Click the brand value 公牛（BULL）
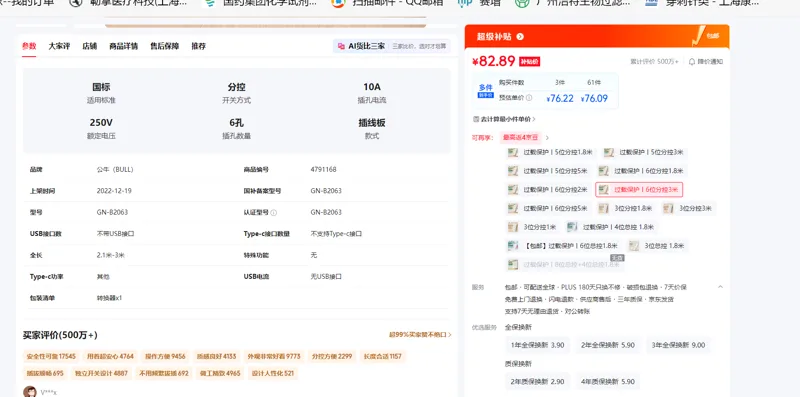800x397 pixels. click(115, 169)
